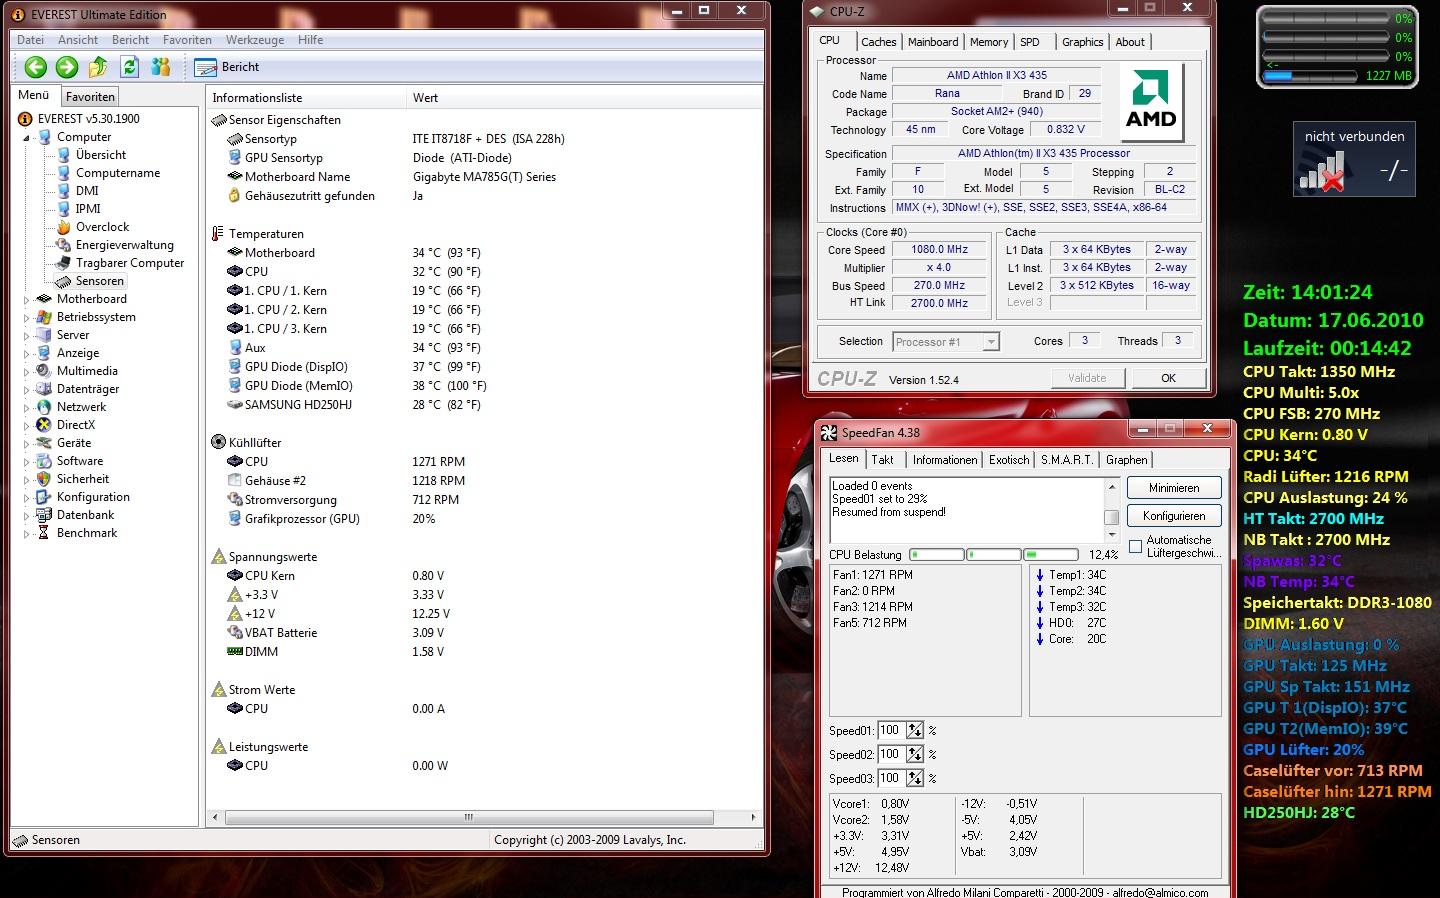
Task: Click the AMD logo in CPU-Z
Action: point(1152,102)
